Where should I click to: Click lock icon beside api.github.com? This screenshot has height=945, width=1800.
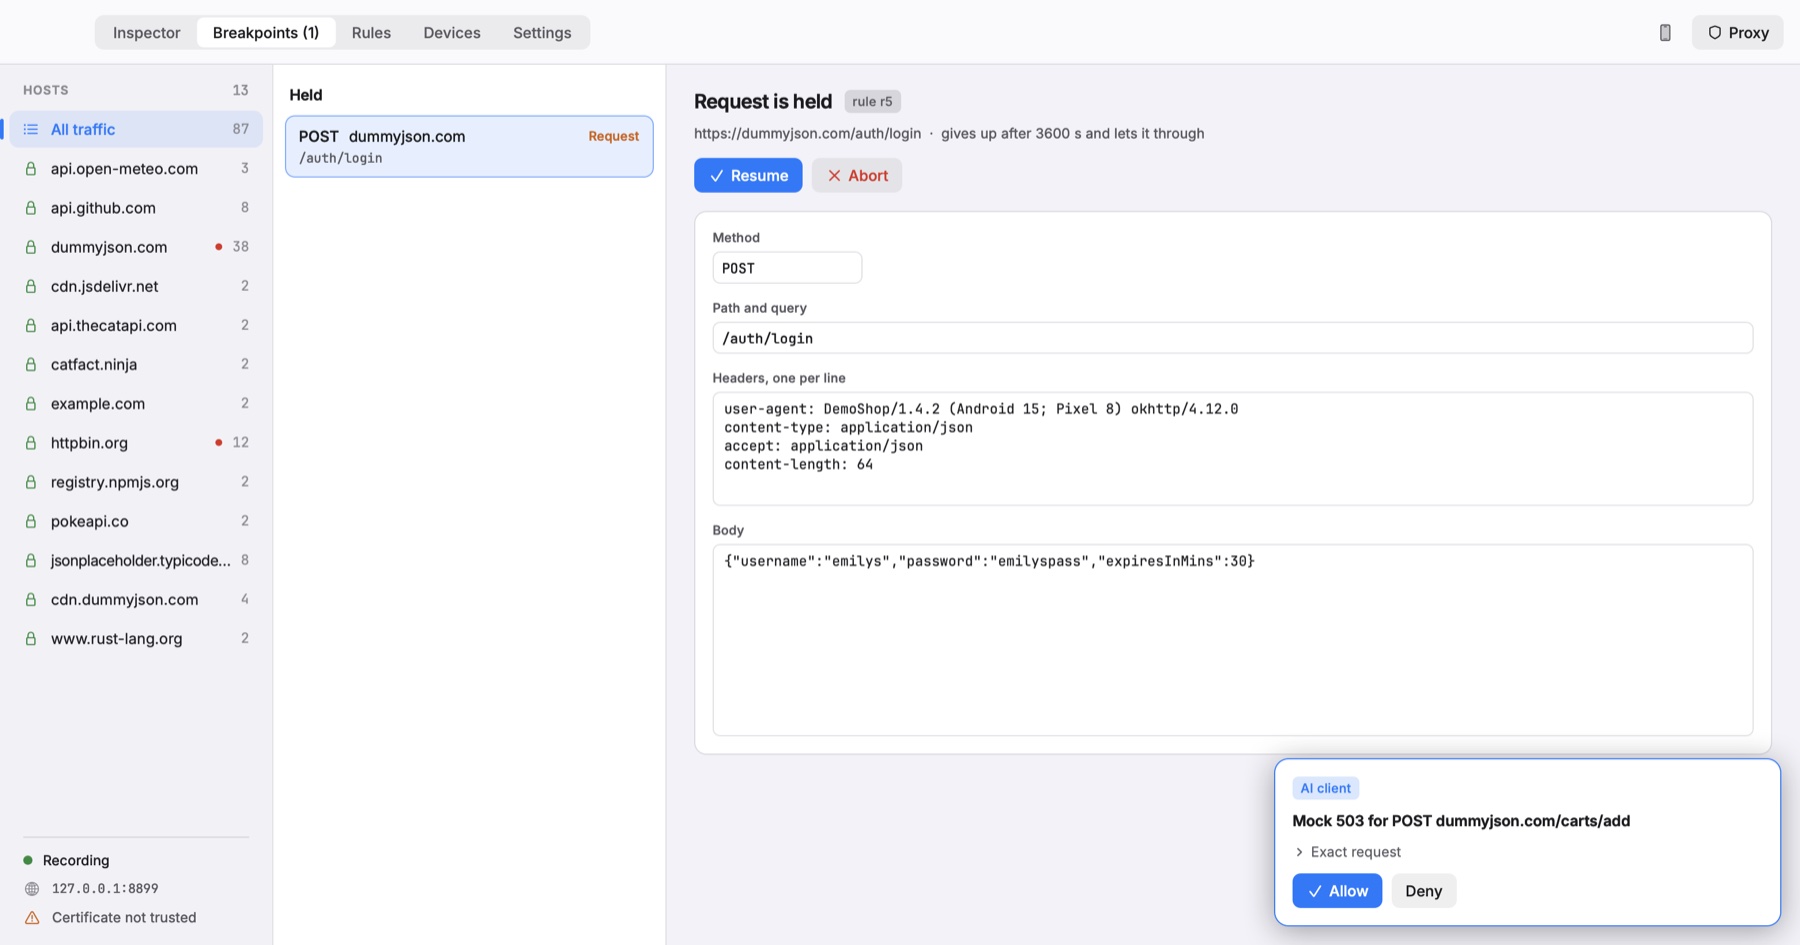coord(31,208)
